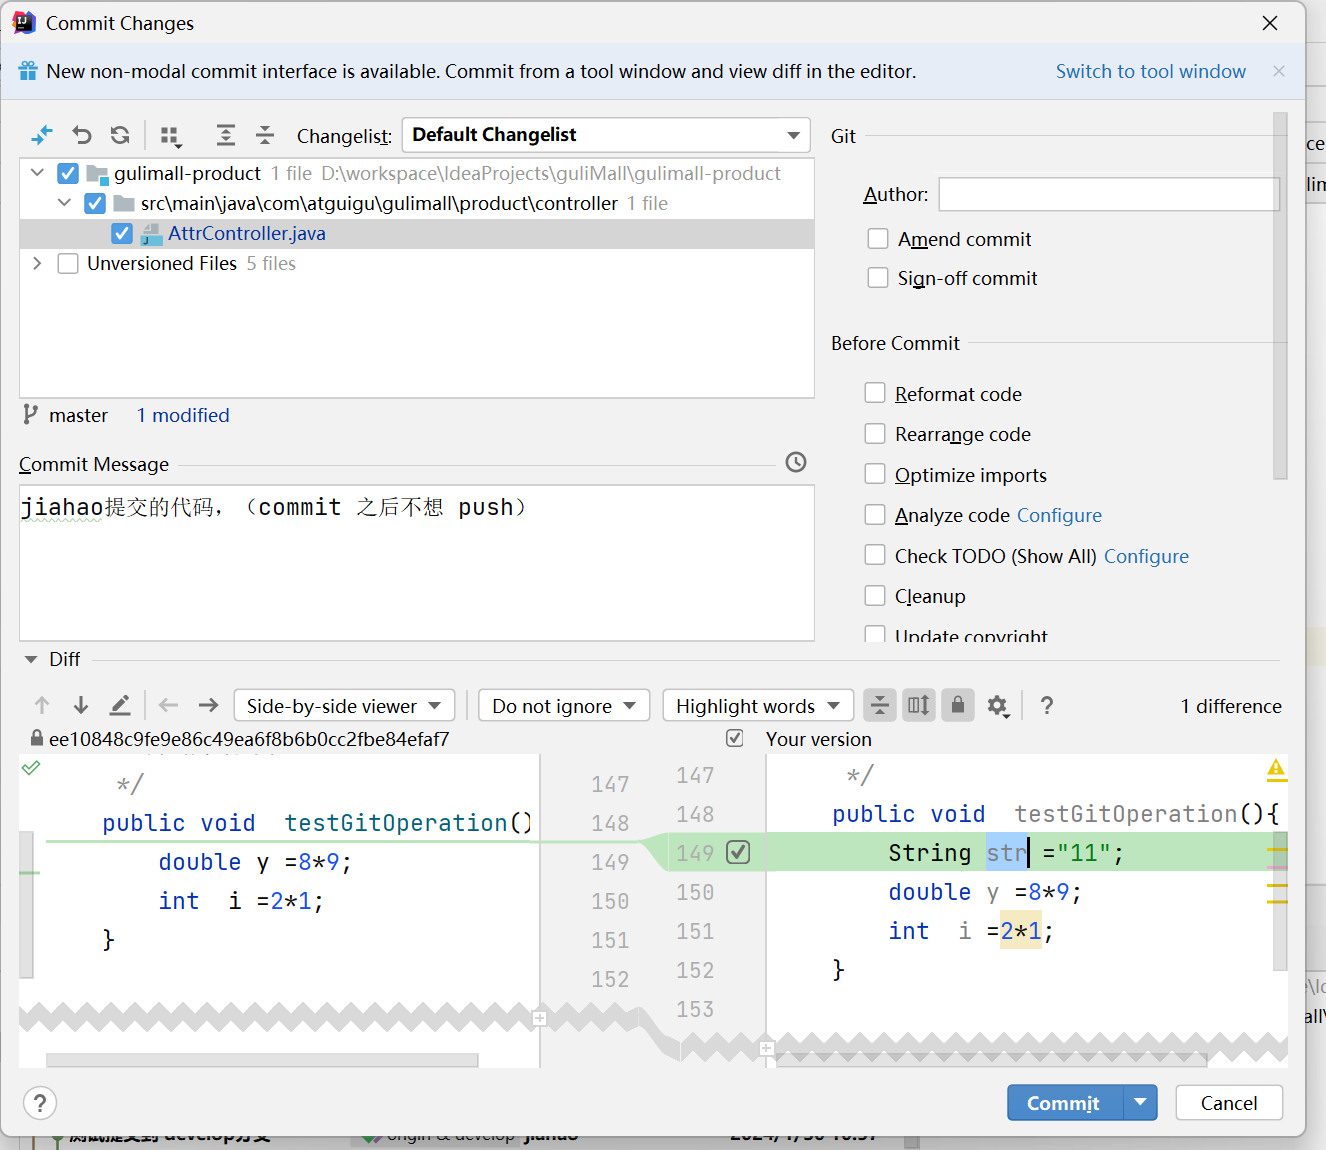Collapse all items in changes tree
The image size is (1326, 1150).
click(264, 134)
